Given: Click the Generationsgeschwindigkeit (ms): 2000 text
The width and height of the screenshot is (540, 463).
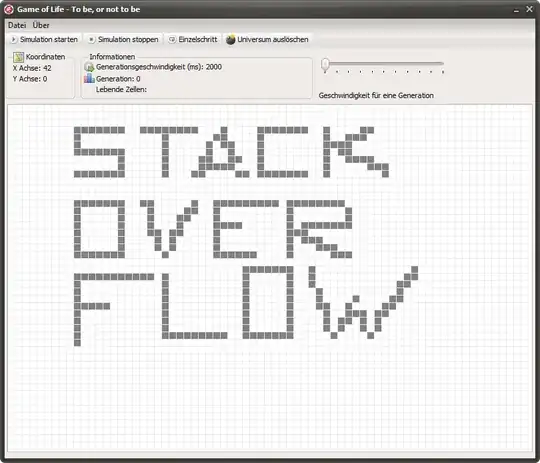Looking at the screenshot, I should [159, 67].
